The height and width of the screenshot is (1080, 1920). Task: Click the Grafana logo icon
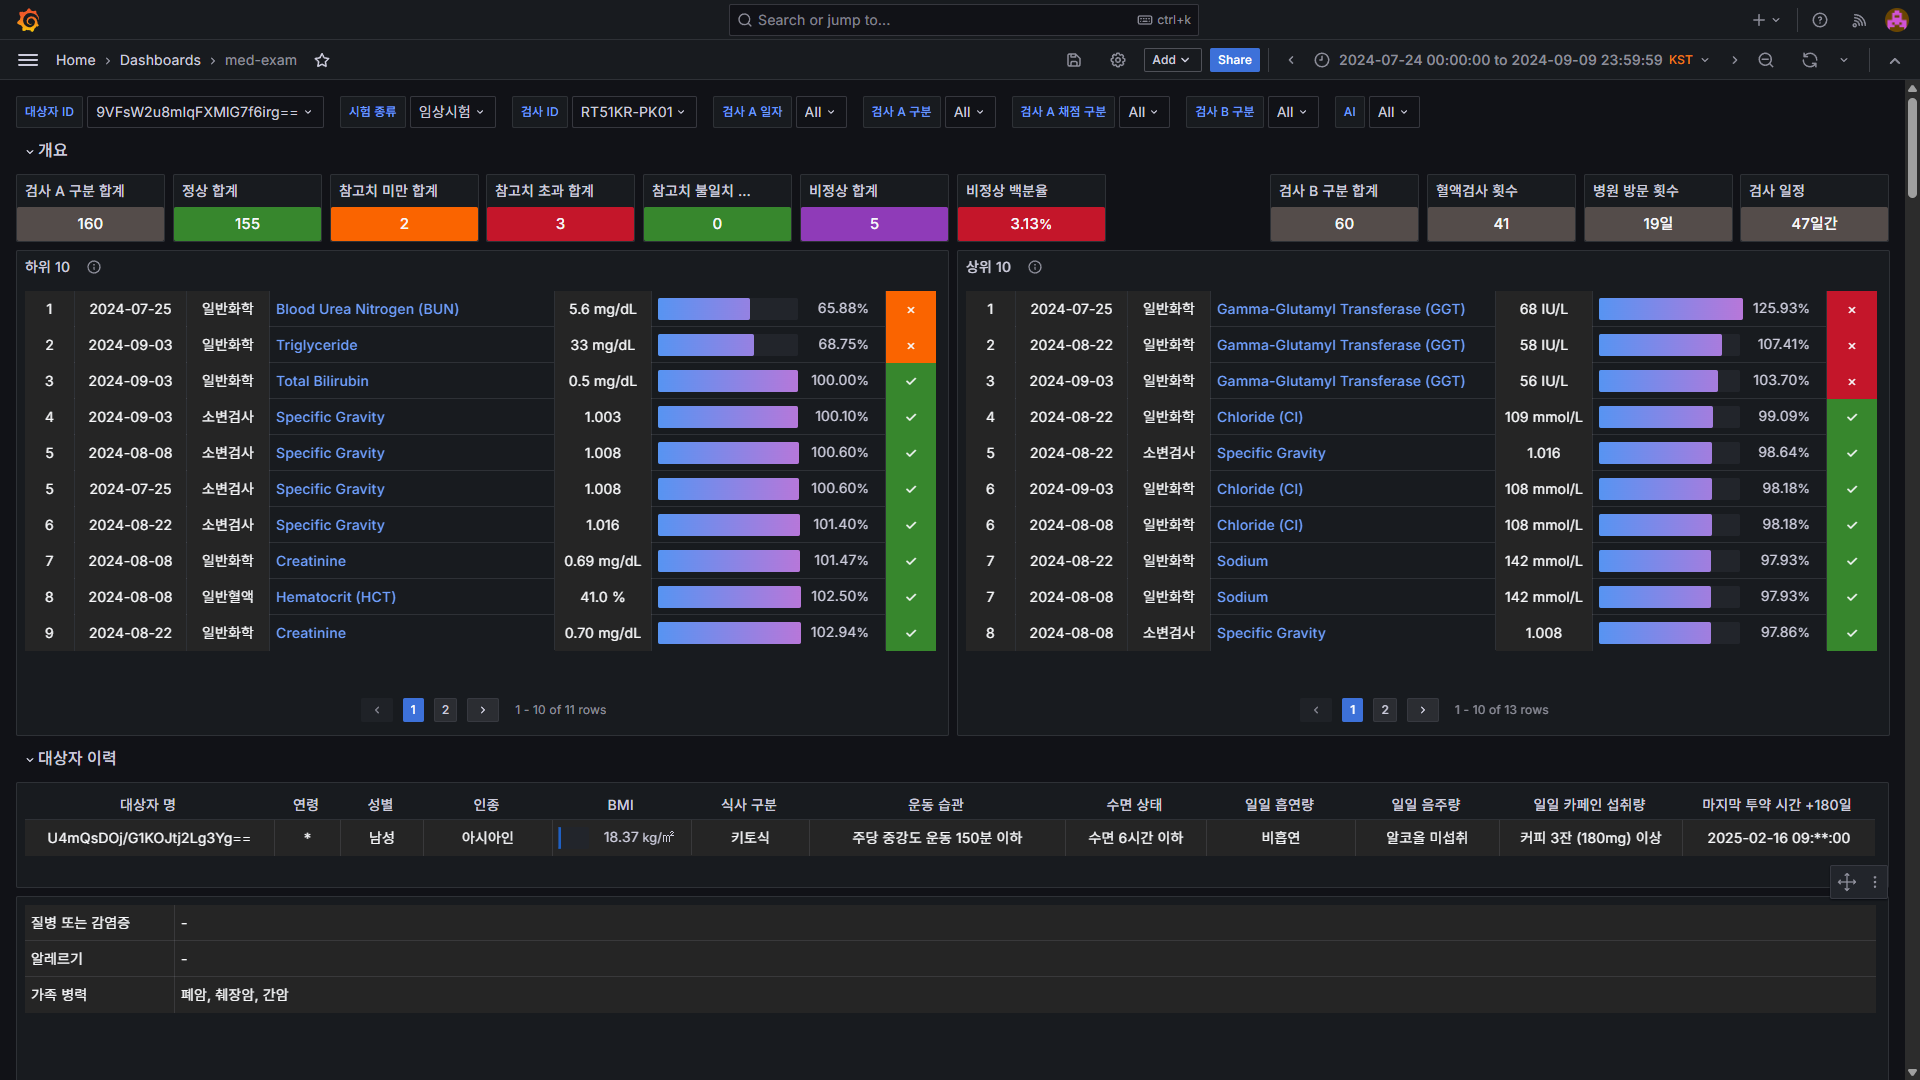28,20
